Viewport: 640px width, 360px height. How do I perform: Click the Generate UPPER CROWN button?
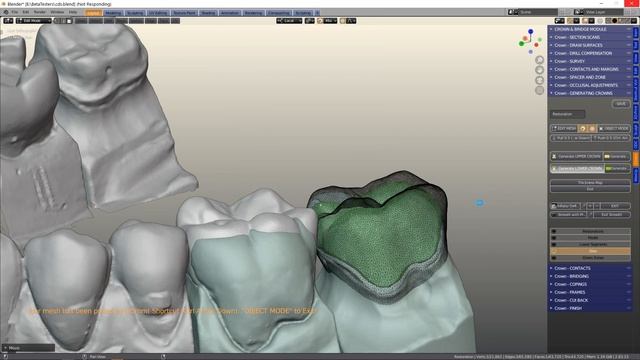tap(576, 156)
